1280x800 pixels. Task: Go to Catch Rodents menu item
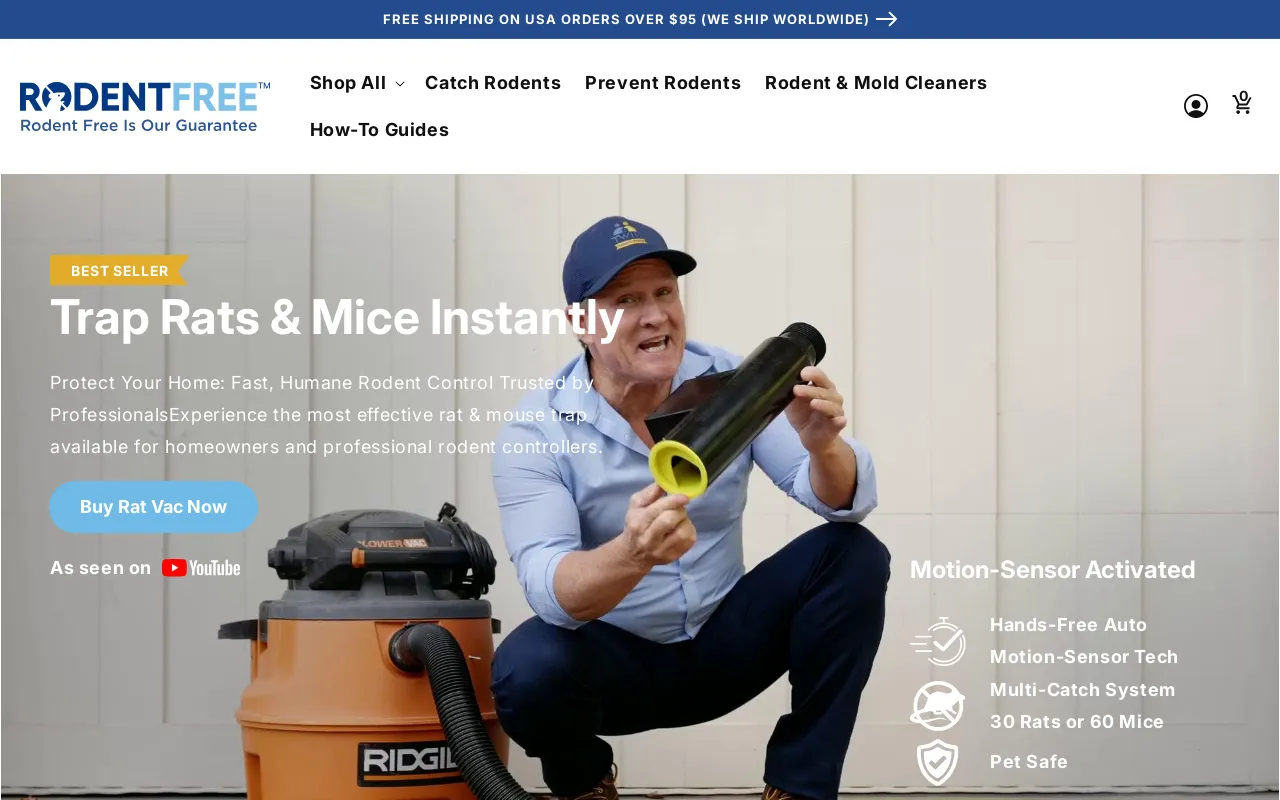click(492, 83)
